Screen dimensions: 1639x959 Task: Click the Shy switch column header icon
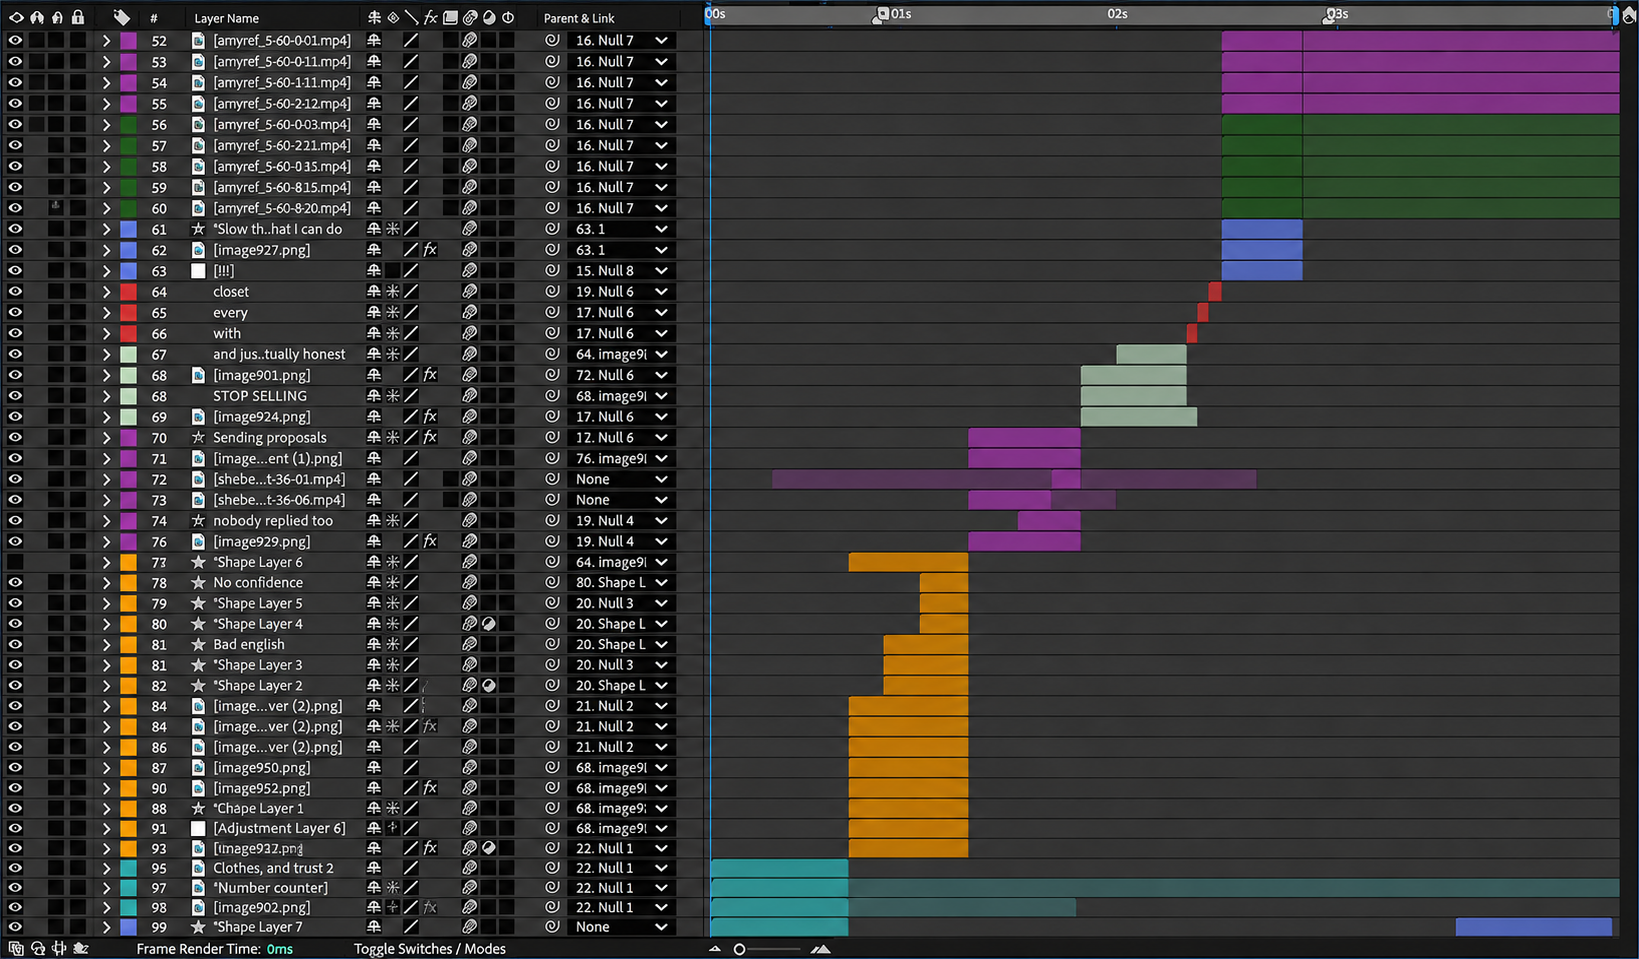(374, 17)
